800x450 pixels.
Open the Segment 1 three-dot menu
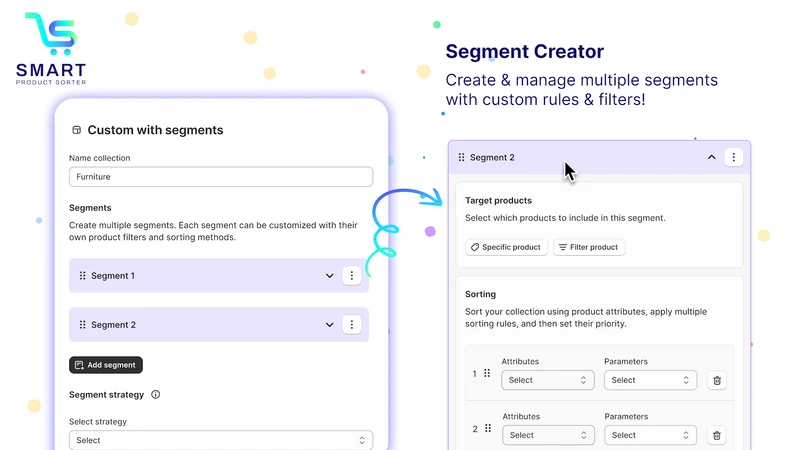coord(352,276)
